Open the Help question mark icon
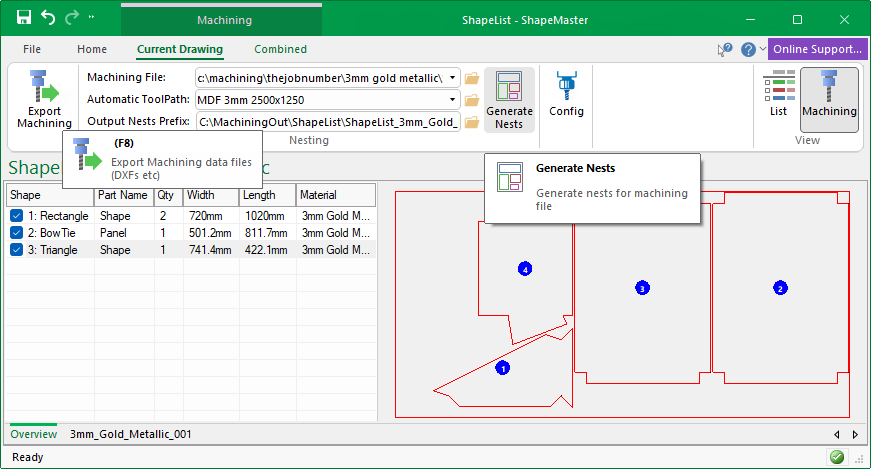This screenshot has width=871, height=469. pos(747,49)
